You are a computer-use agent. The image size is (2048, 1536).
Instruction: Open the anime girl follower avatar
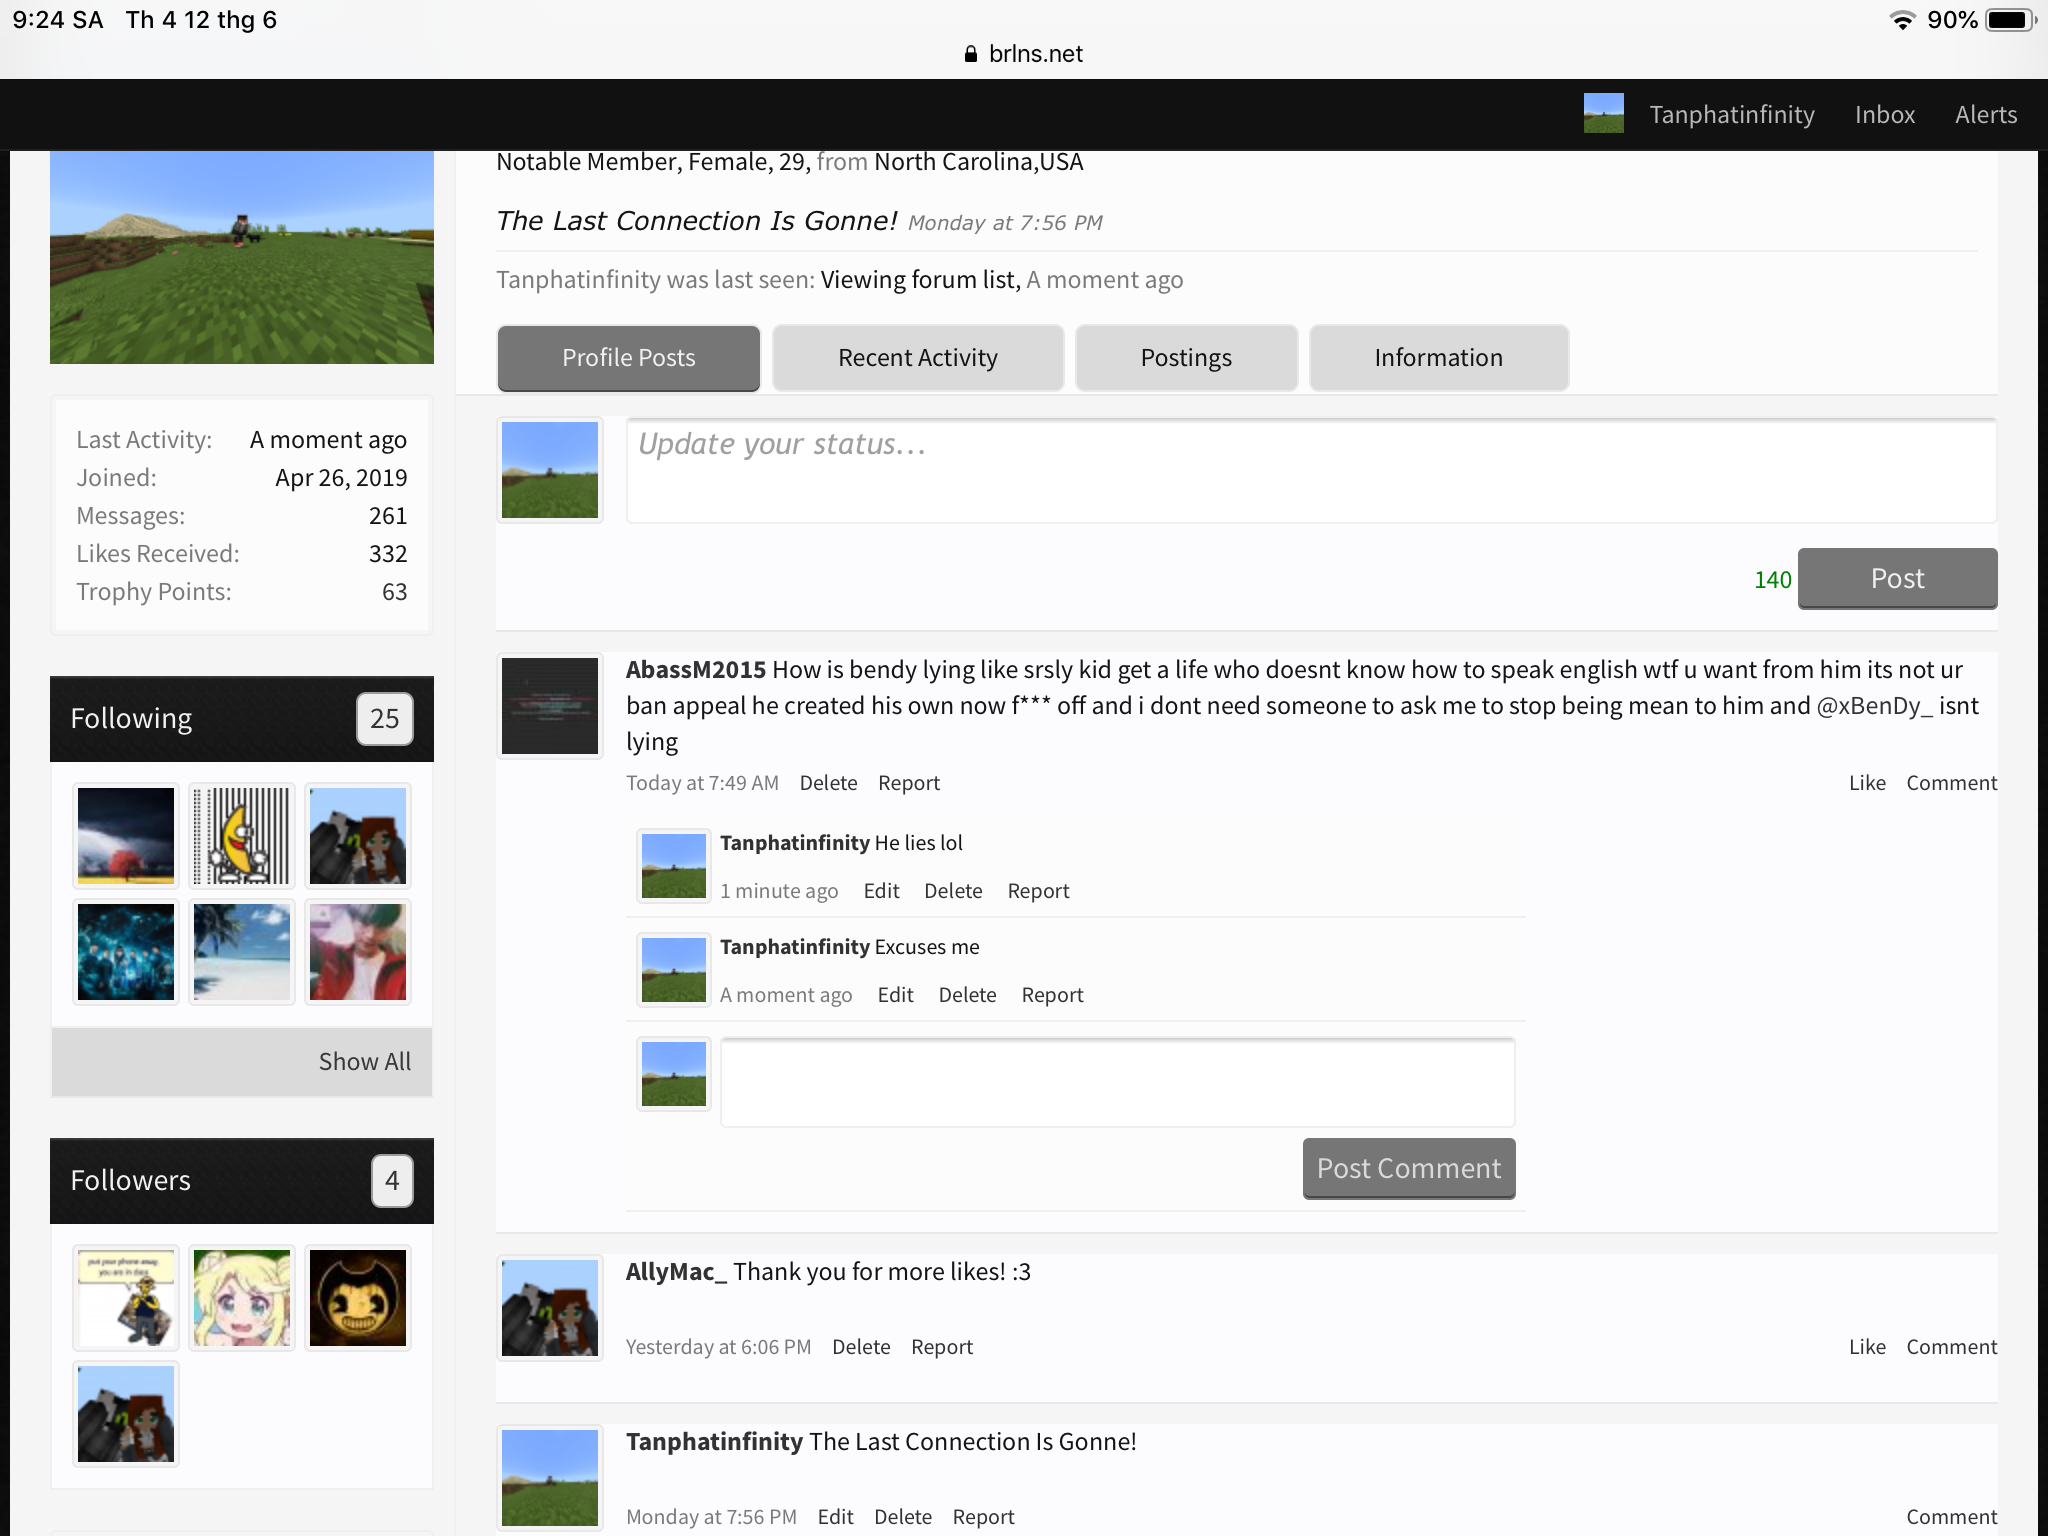(x=242, y=1298)
